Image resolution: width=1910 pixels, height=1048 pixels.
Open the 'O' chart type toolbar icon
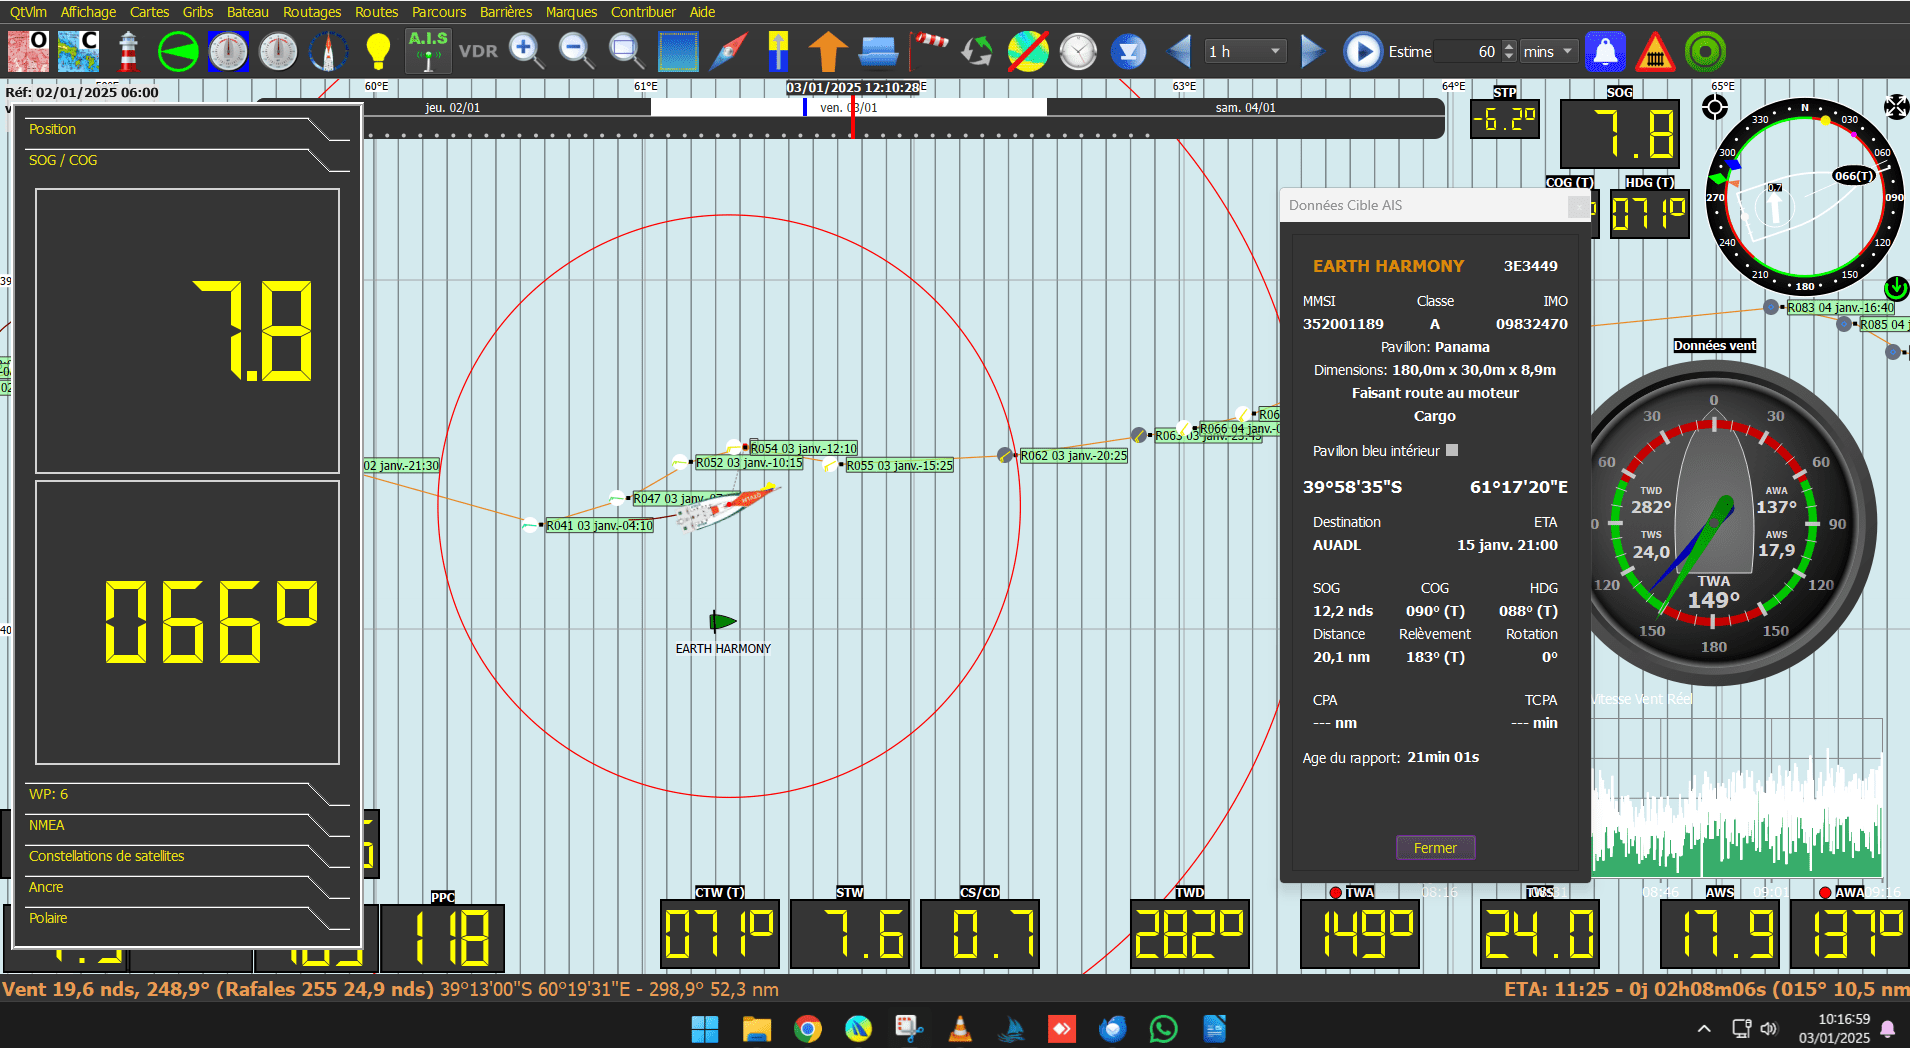[x=28, y=51]
